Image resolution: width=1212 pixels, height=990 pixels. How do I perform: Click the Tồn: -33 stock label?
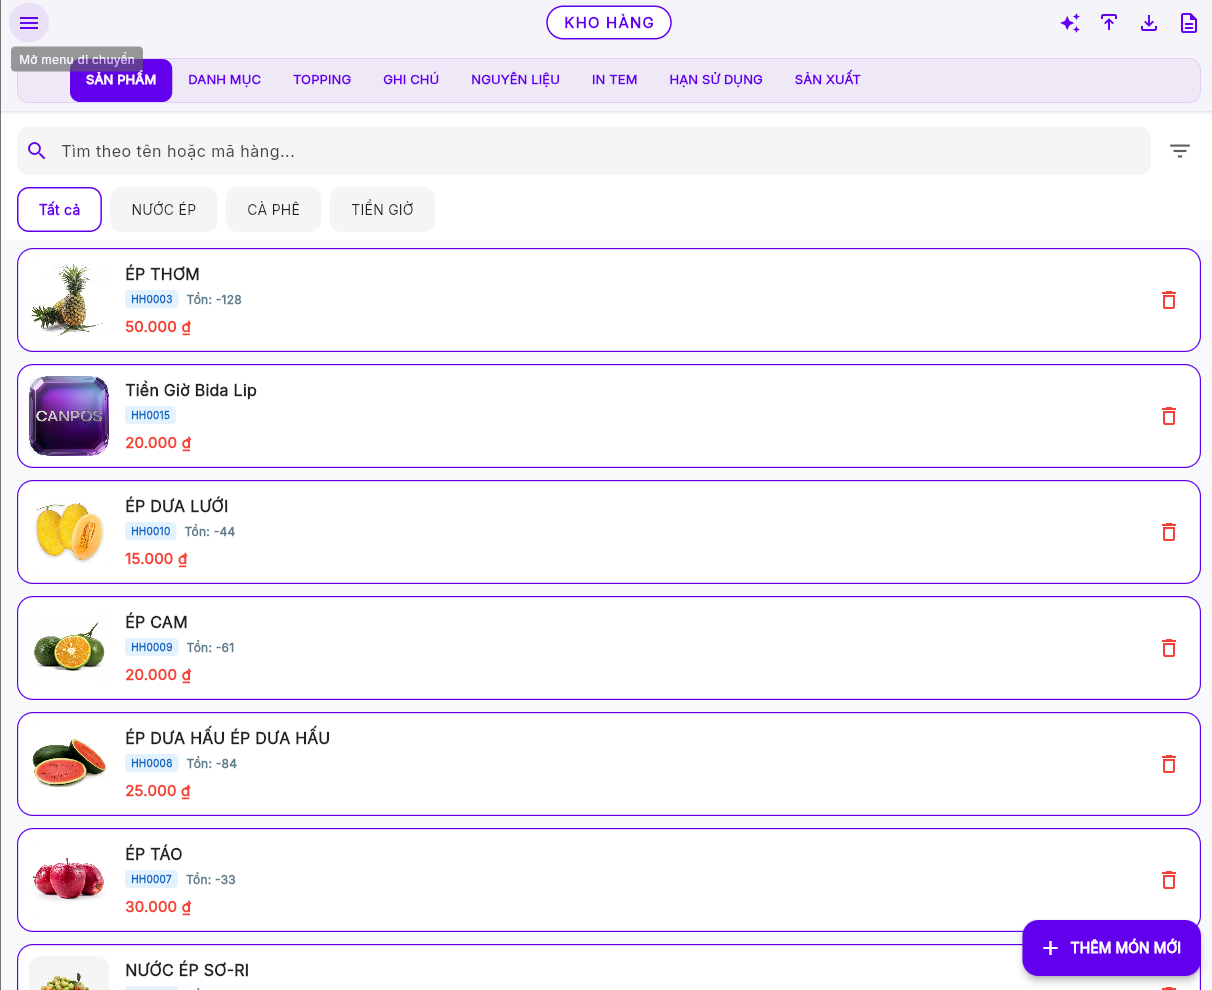point(211,879)
